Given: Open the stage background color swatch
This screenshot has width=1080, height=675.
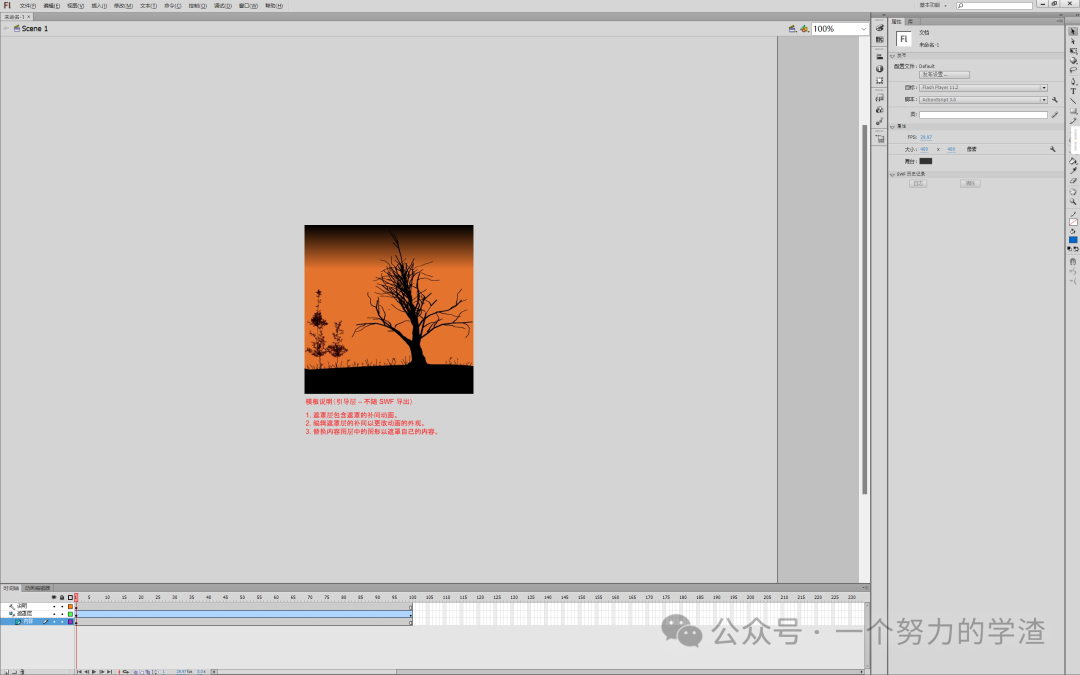Looking at the screenshot, I should click(x=926, y=161).
